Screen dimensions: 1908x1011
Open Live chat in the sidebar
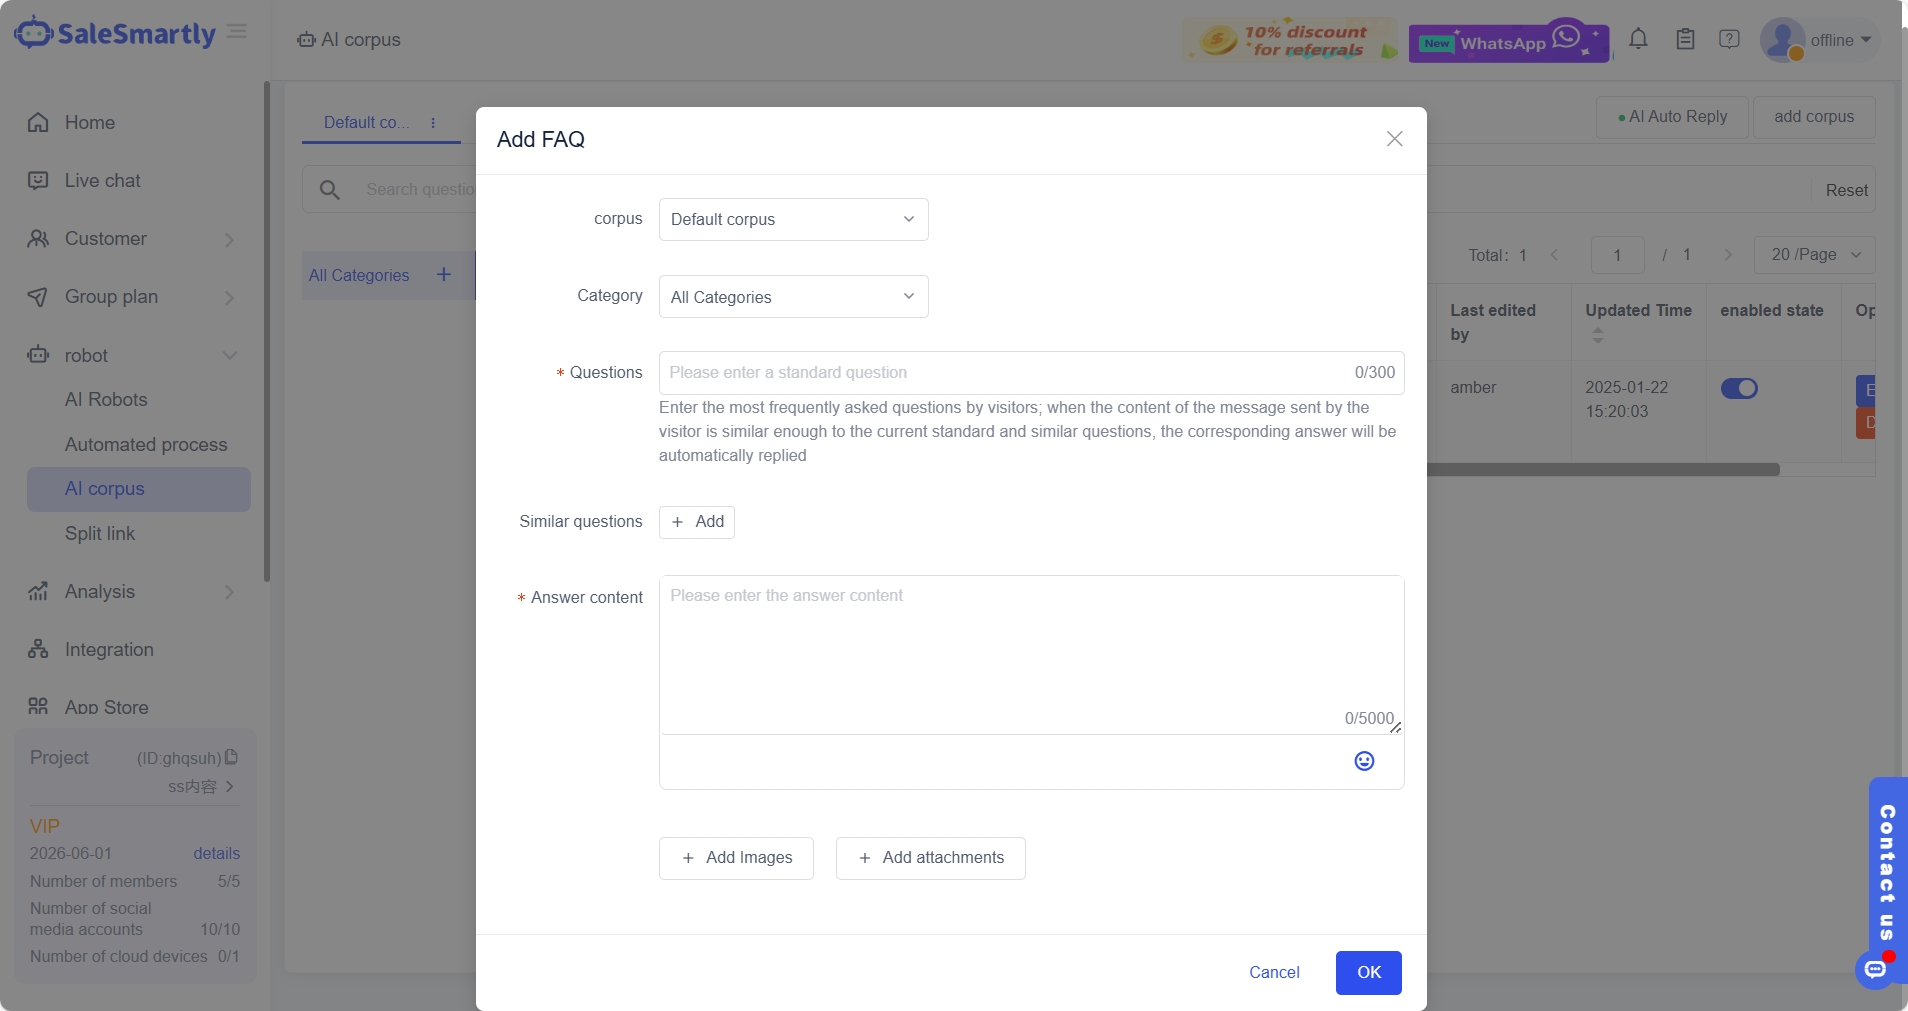[x=102, y=181]
